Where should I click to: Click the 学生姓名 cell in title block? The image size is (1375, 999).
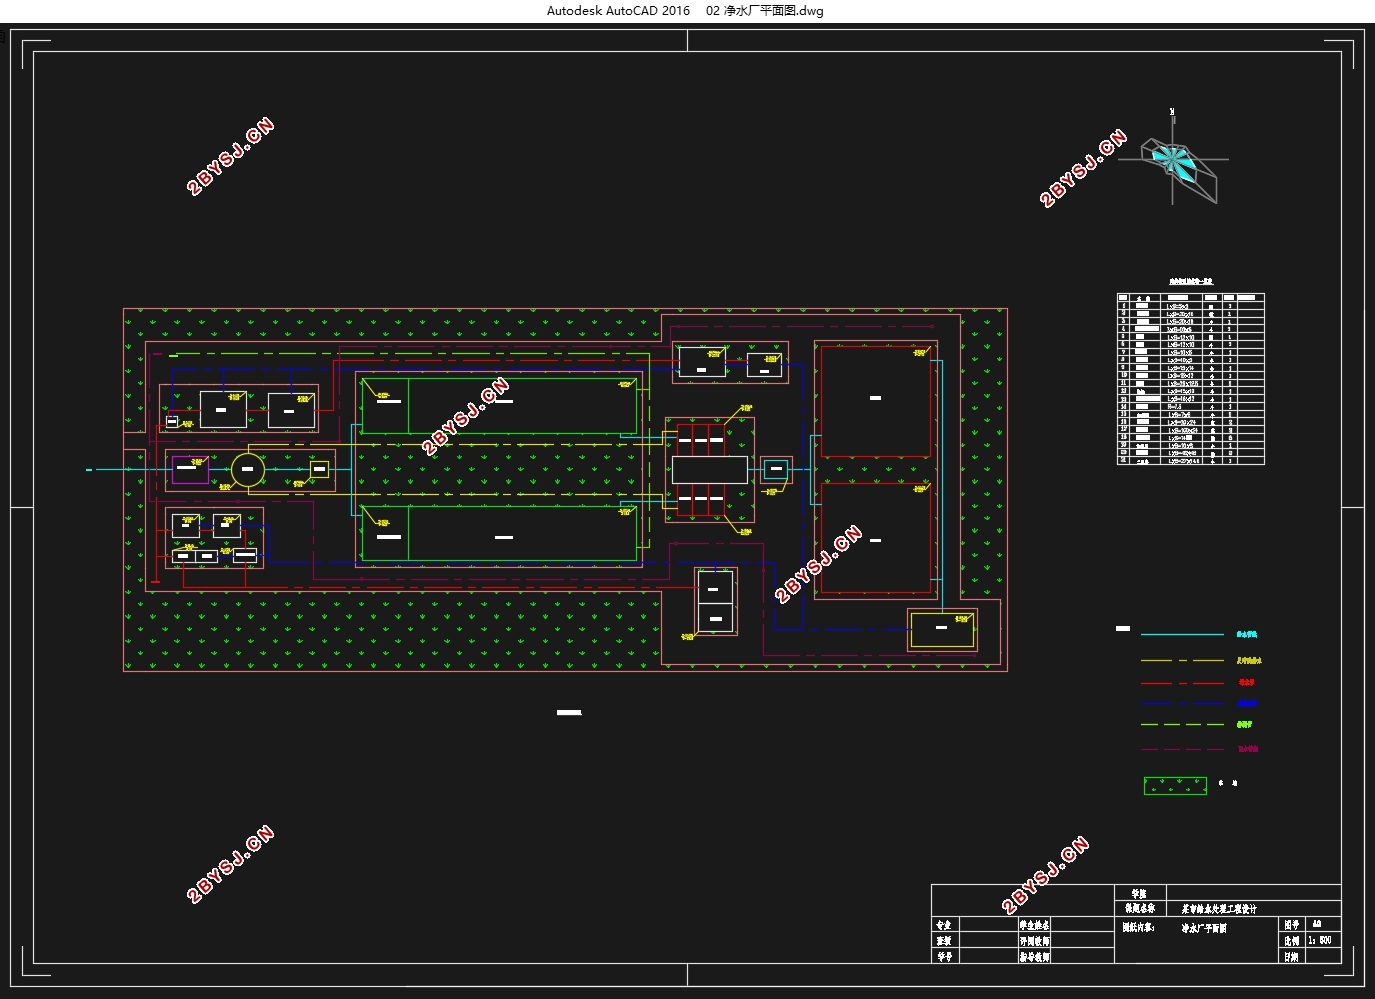click(x=1035, y=925)
